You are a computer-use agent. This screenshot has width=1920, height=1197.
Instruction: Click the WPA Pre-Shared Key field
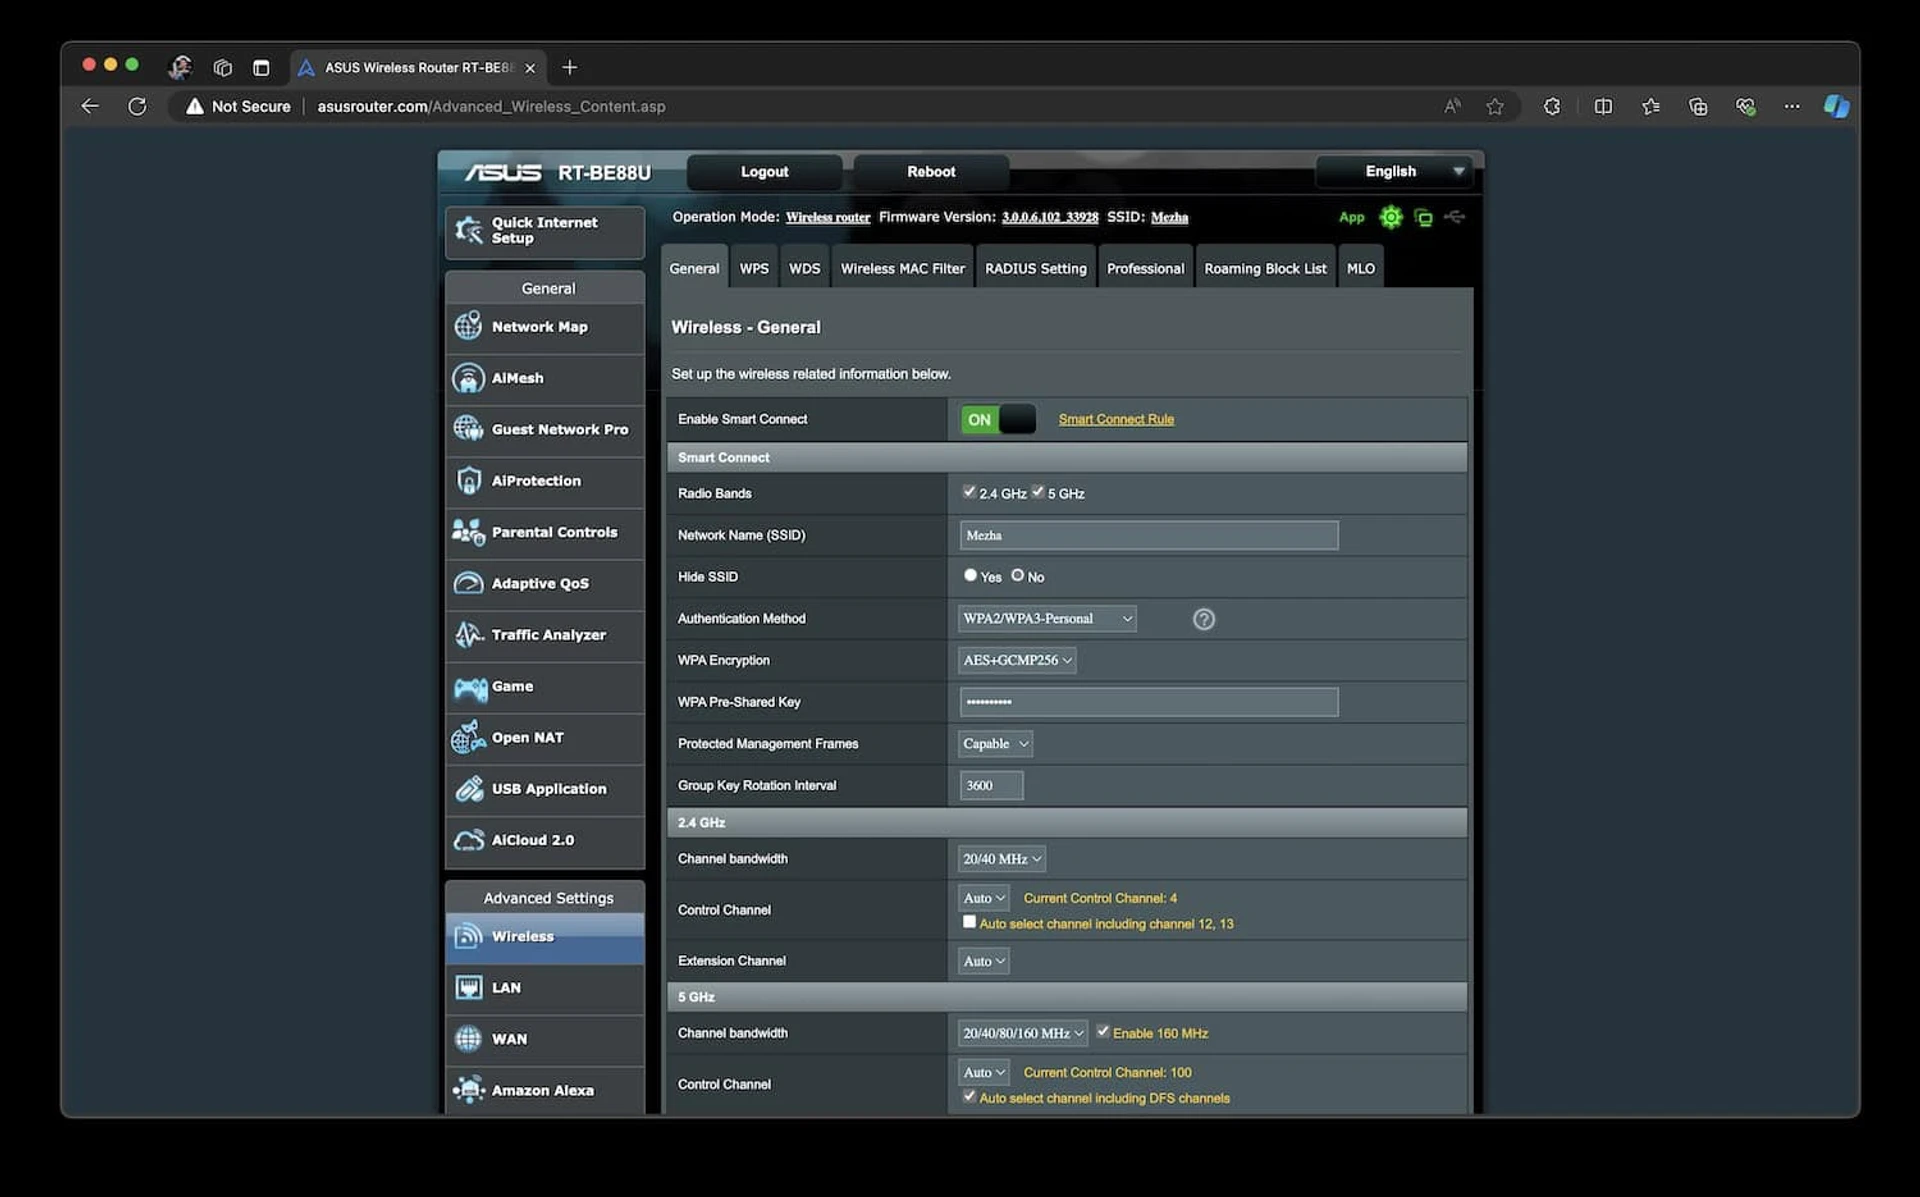1148,702
